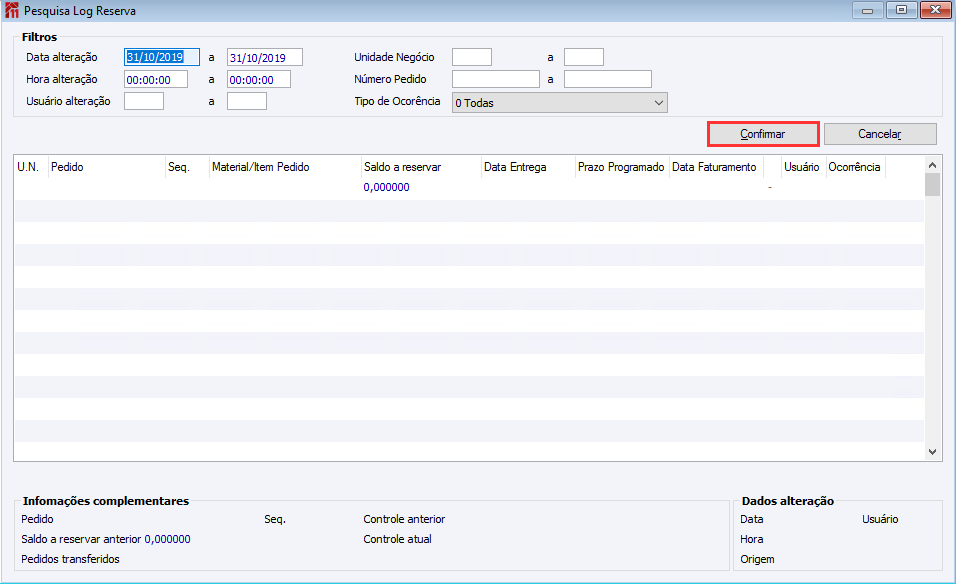Focus the Data alteração start date field
Viewport: 956px width, 584px height.
coord(162,57)
